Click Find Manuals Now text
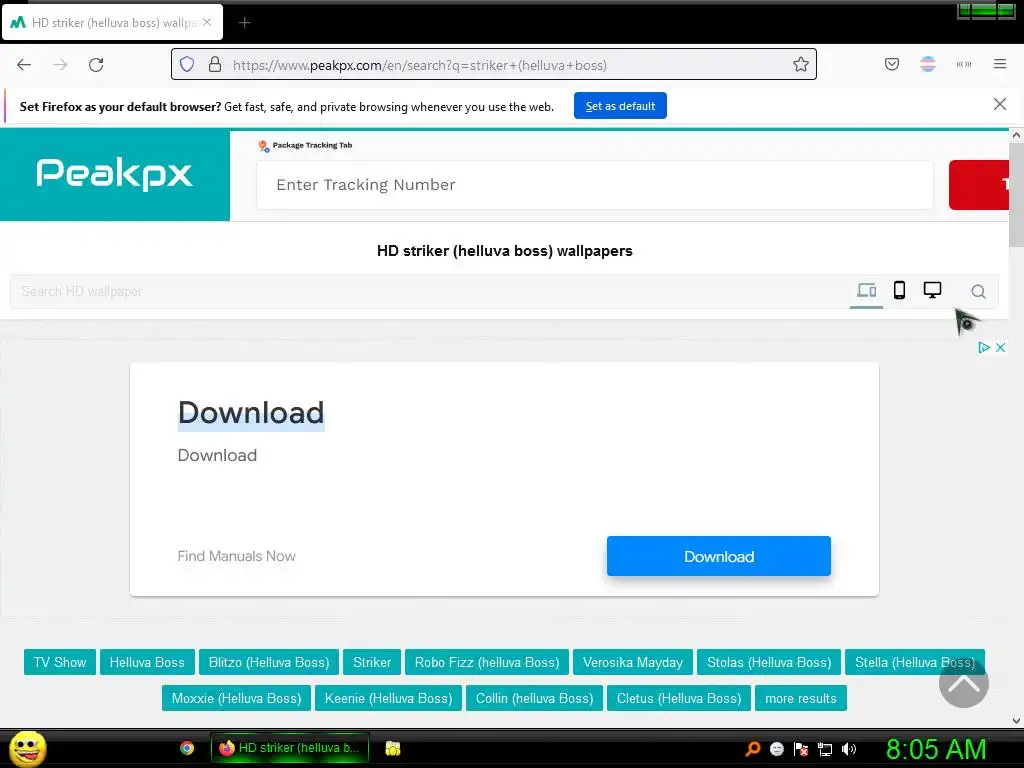The width and height of the screenshot is (1024, 768). pyautogui.click(x=236, y=556)
